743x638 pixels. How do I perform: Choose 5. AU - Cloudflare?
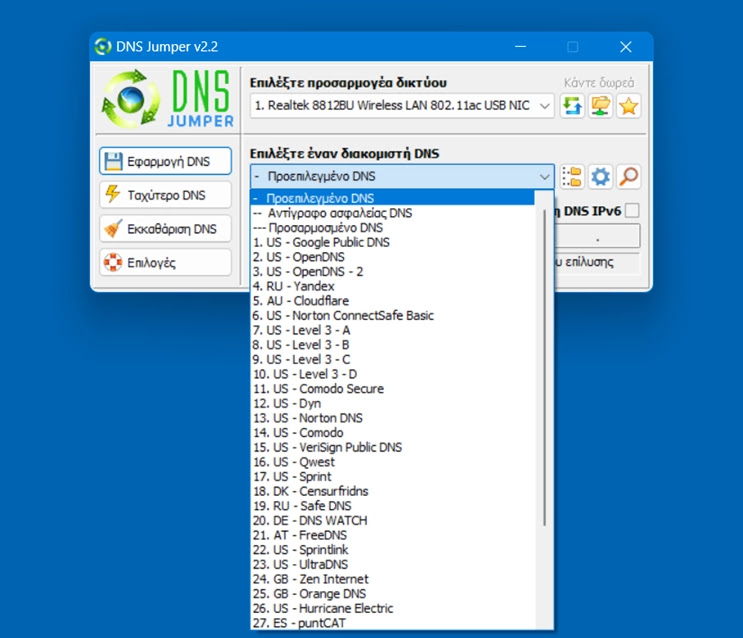coord(392,301)
